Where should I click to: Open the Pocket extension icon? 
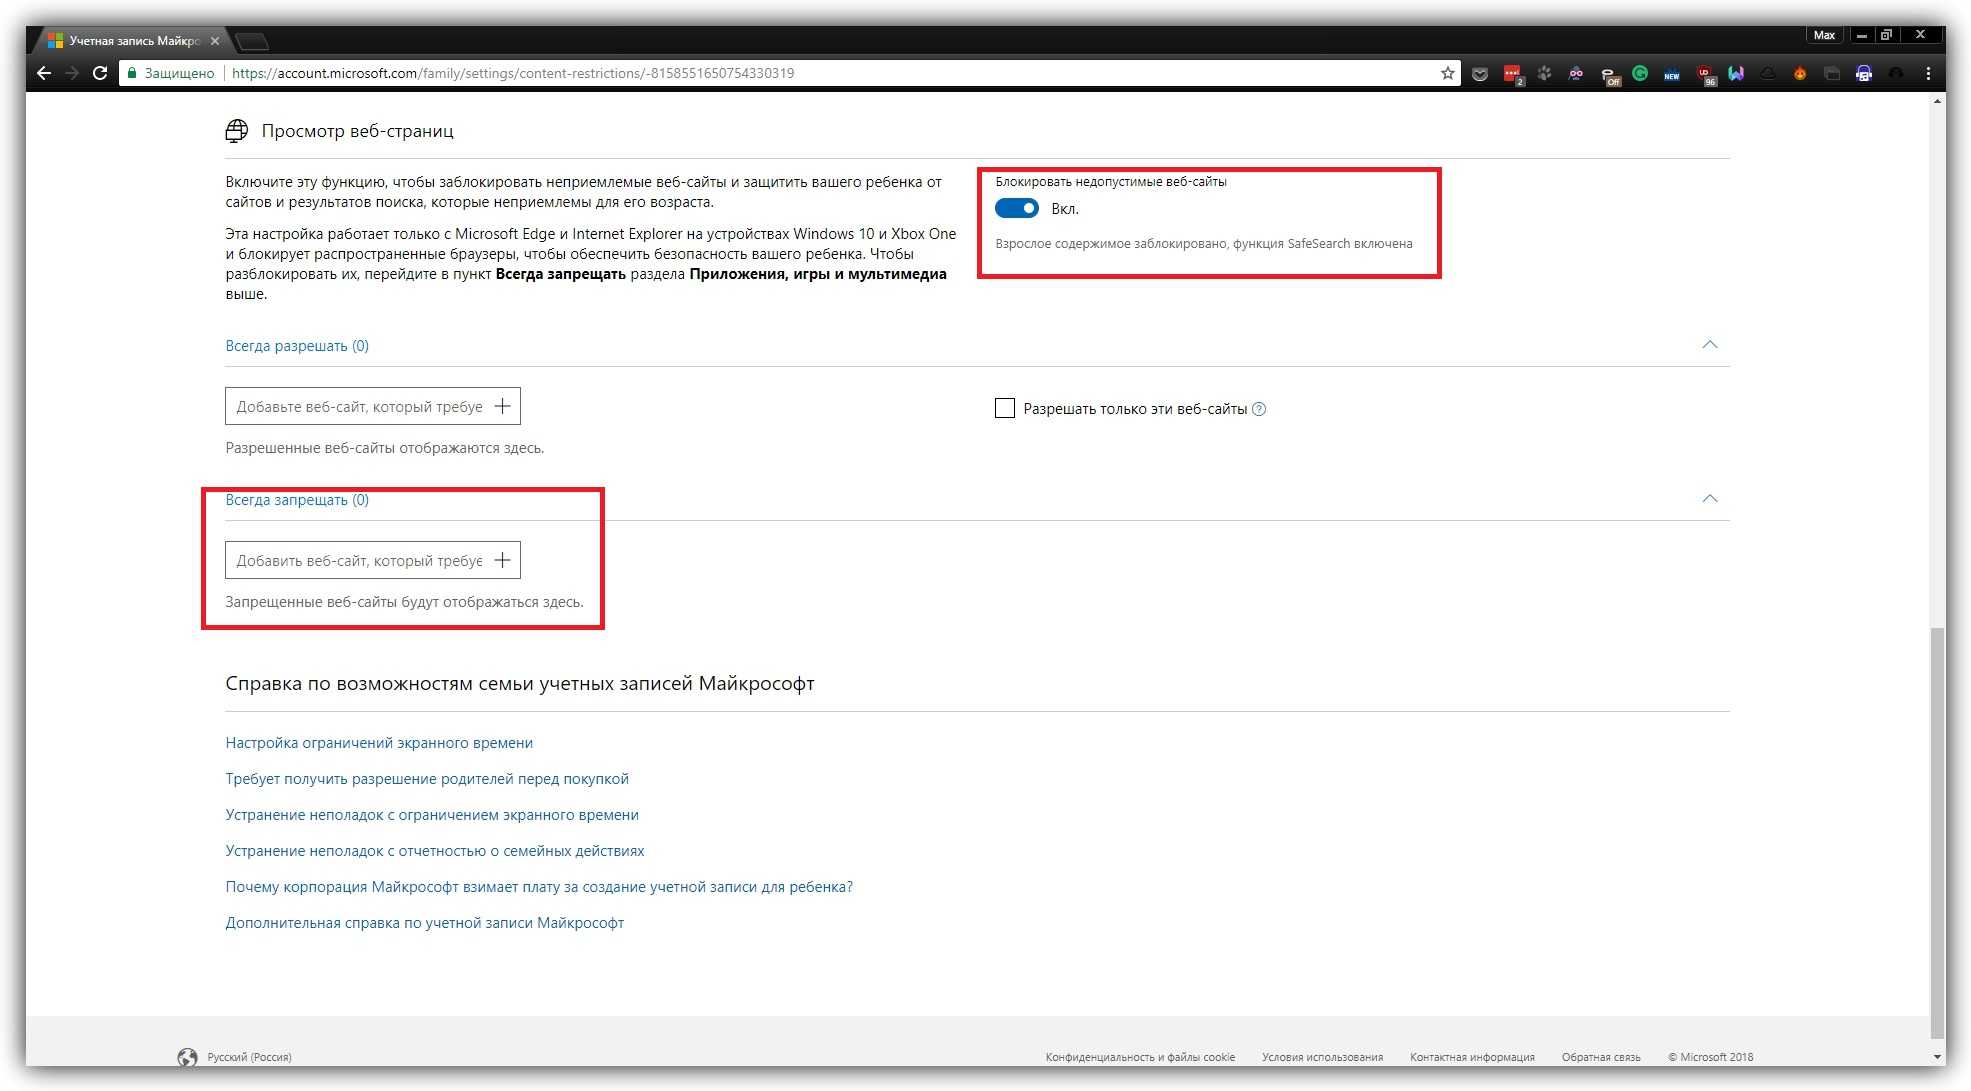(x=1480, y=73)
